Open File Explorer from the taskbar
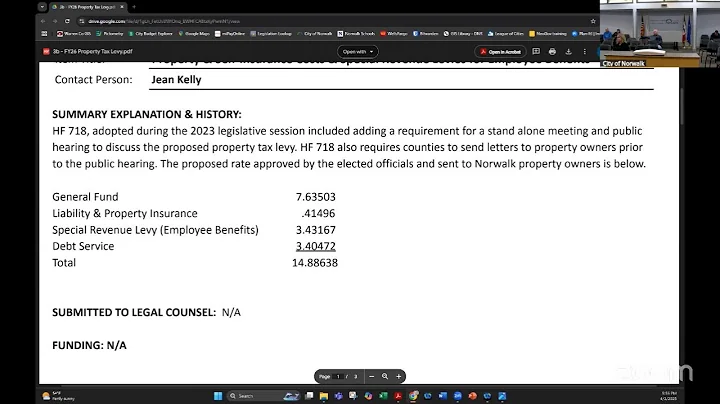Screen dimensions: 720x404 point(324,396)
